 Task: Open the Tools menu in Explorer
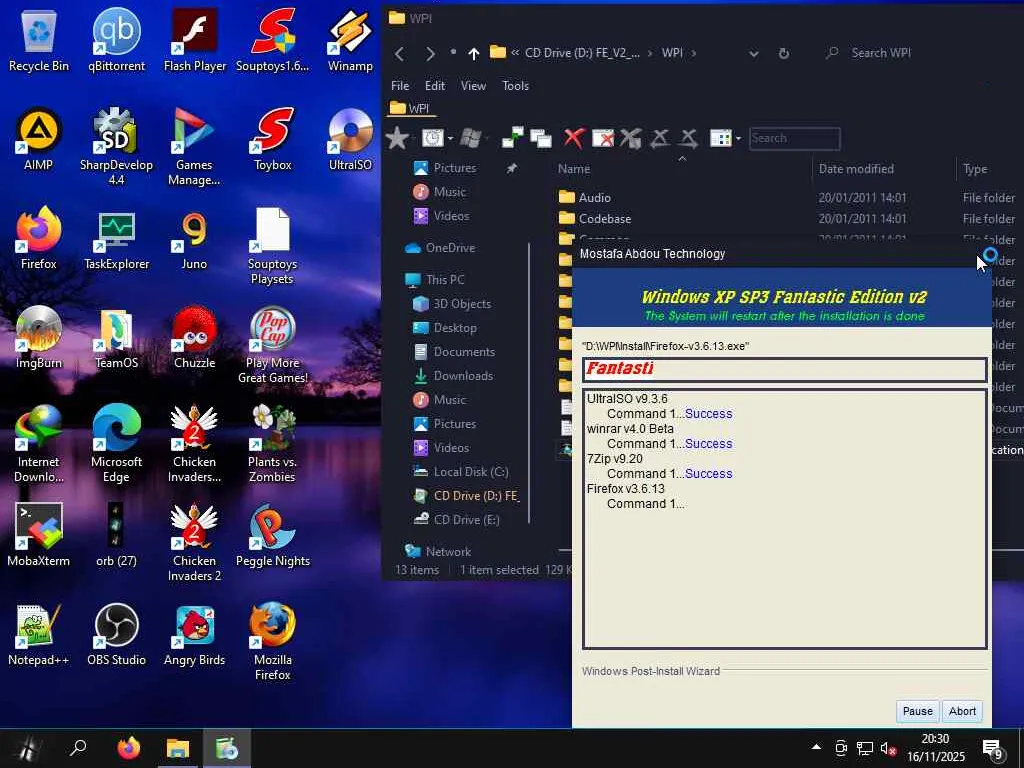pyautogui.click(x=516, y=86)
